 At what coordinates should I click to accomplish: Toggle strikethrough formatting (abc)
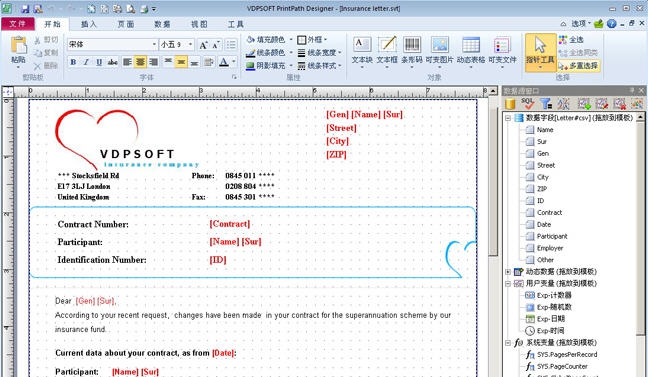(112, 62)
